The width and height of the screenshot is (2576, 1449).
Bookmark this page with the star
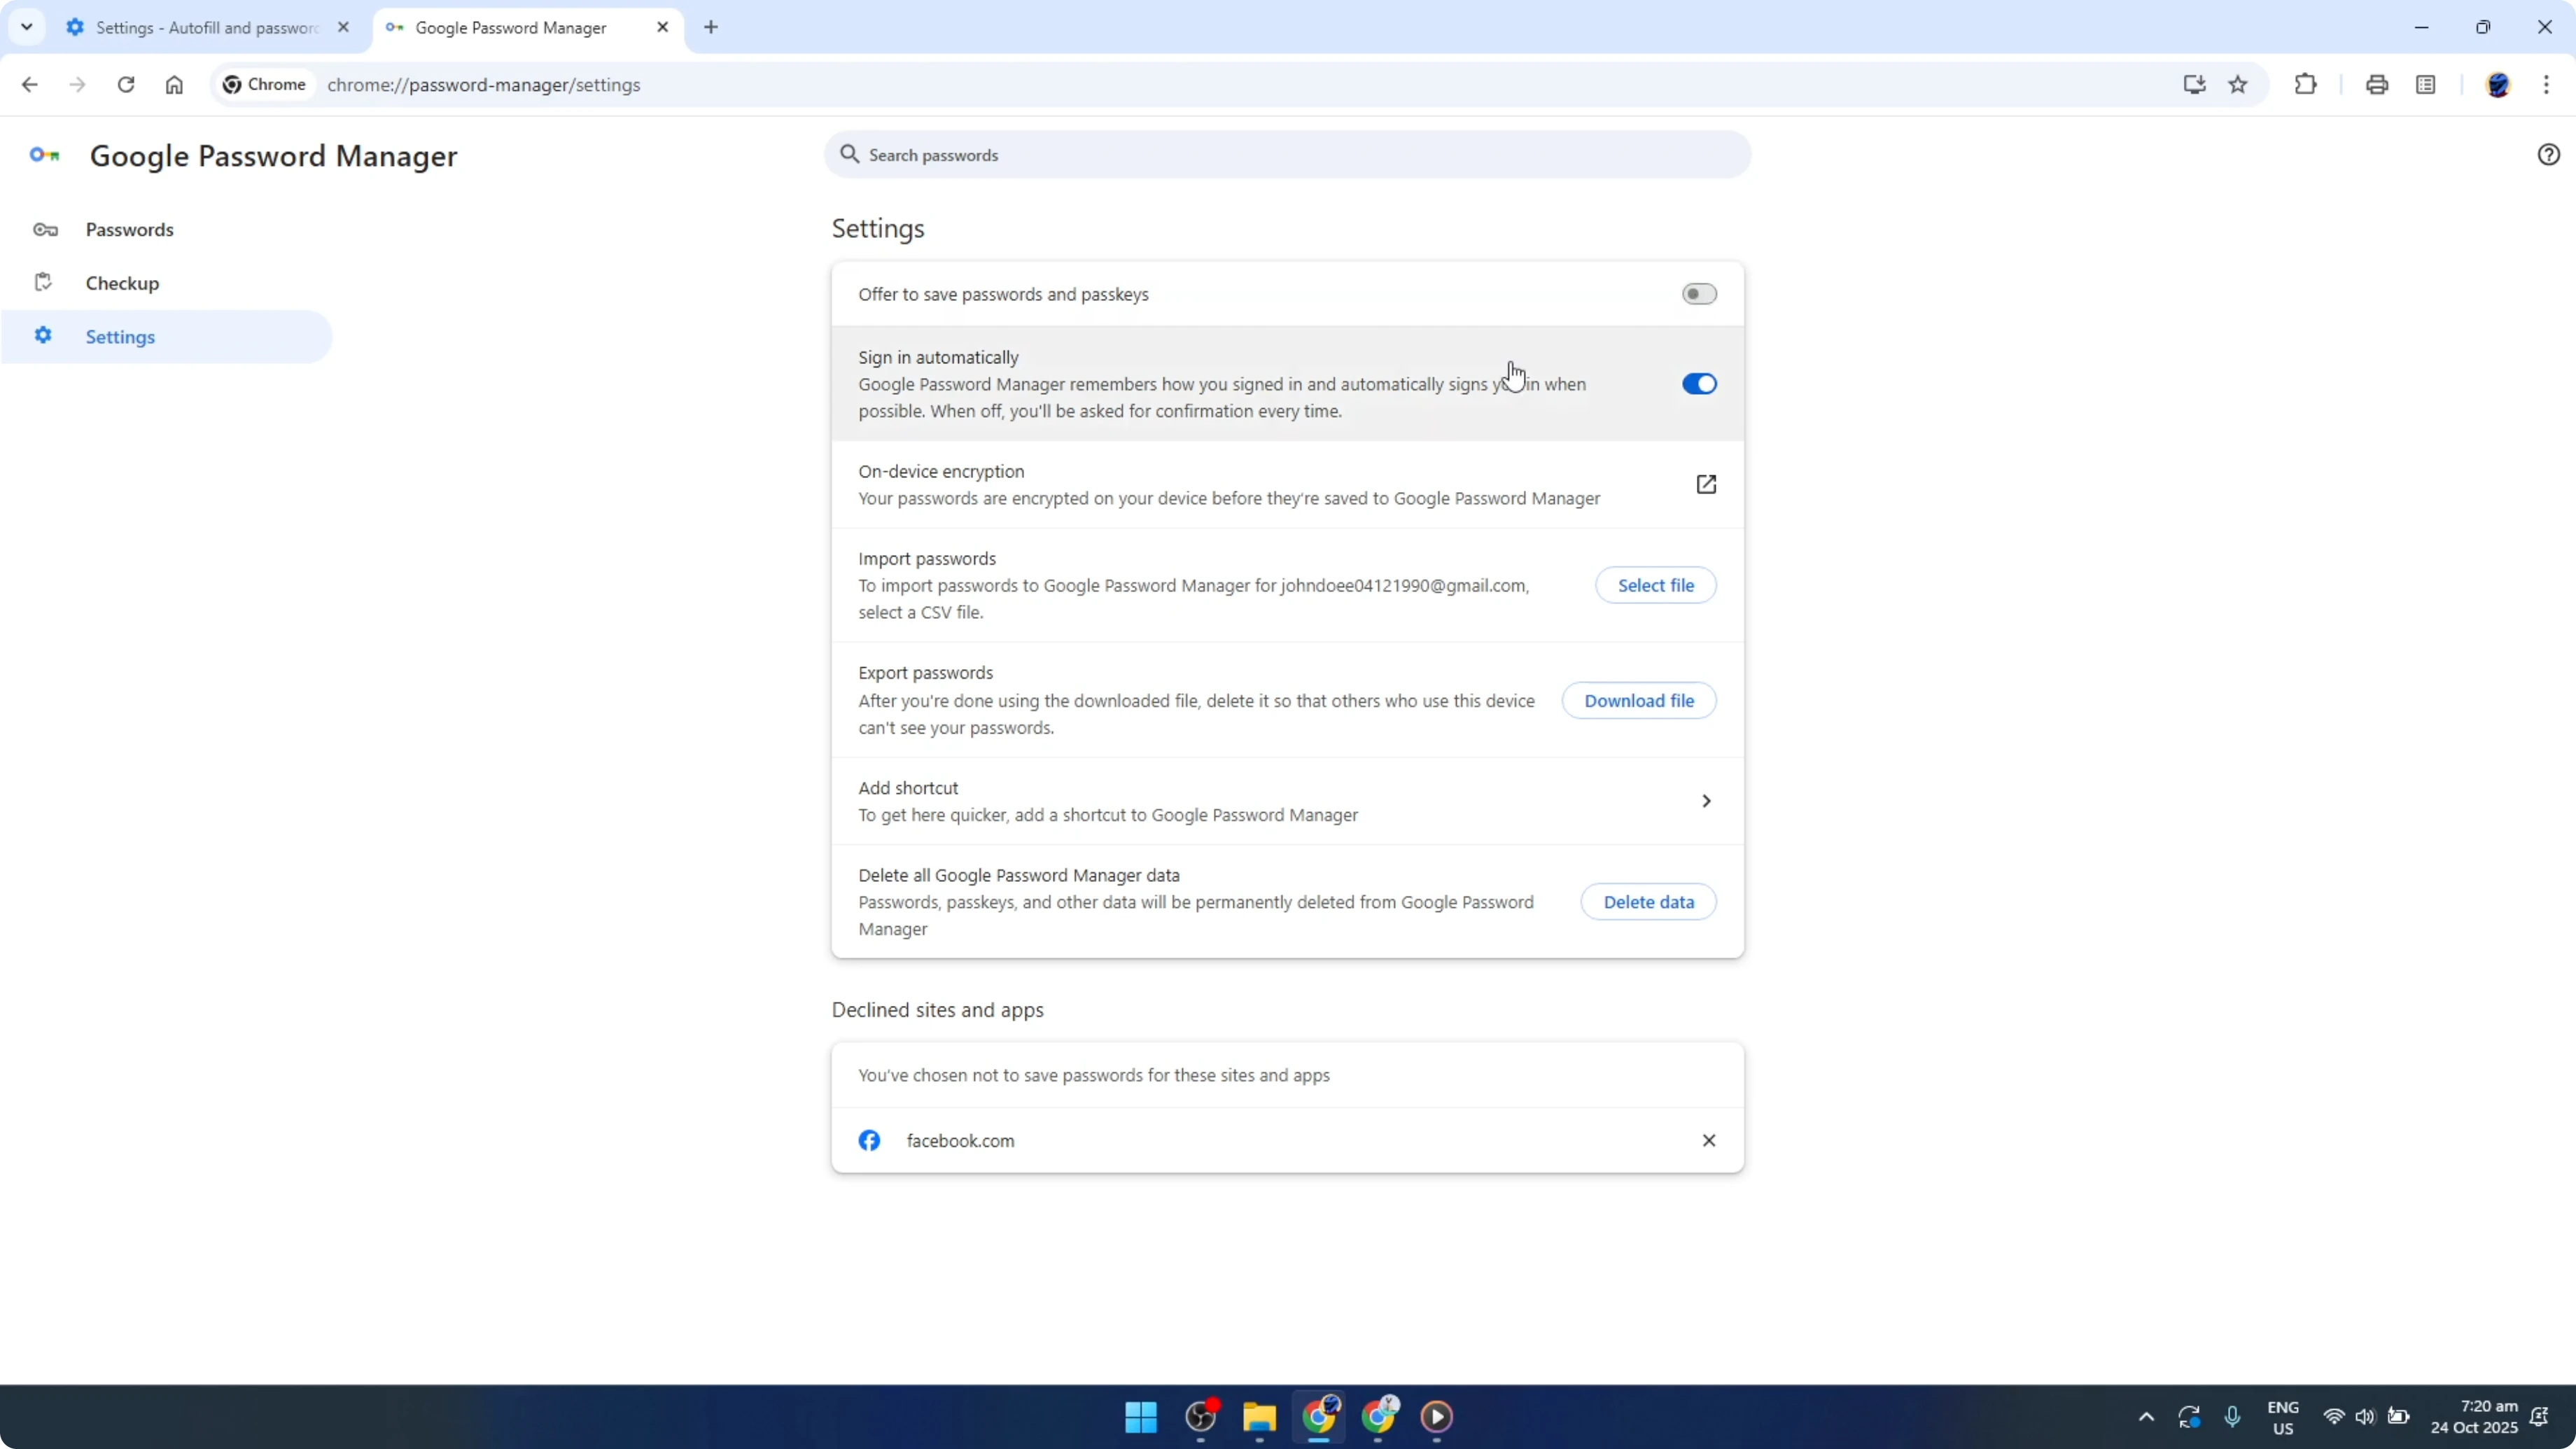(x=2238, y=85)
